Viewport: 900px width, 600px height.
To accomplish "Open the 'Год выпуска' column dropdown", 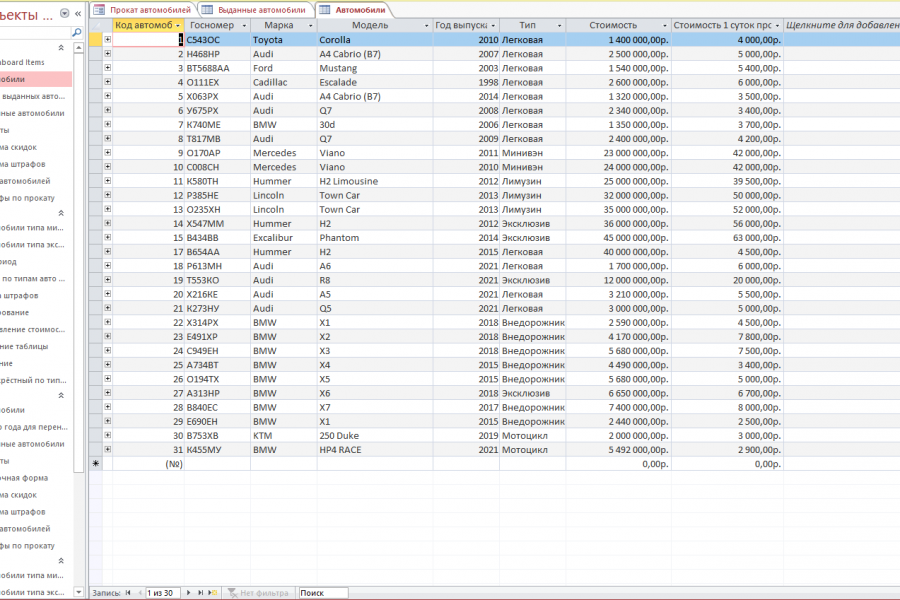I will point(493,25).
